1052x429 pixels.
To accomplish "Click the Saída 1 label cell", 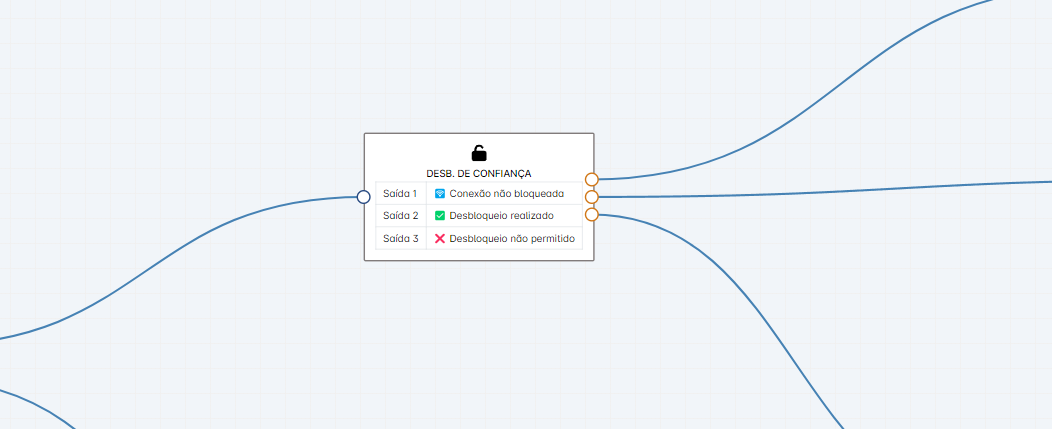I will pos(400,194).
